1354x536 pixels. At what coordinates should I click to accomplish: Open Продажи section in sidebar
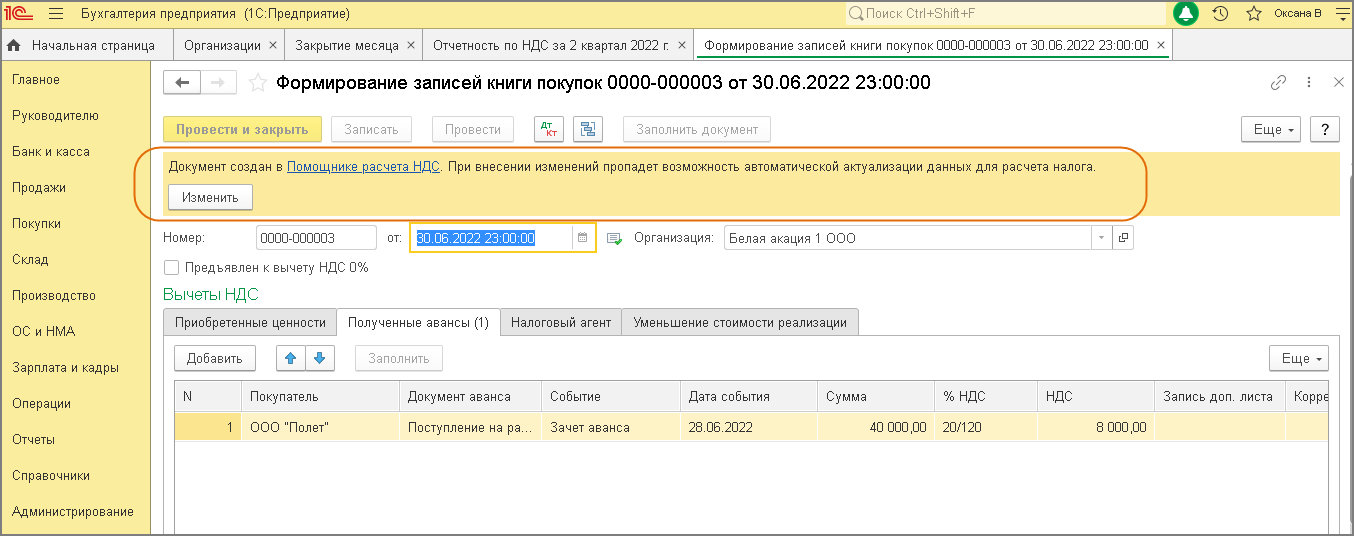[39, 188]
